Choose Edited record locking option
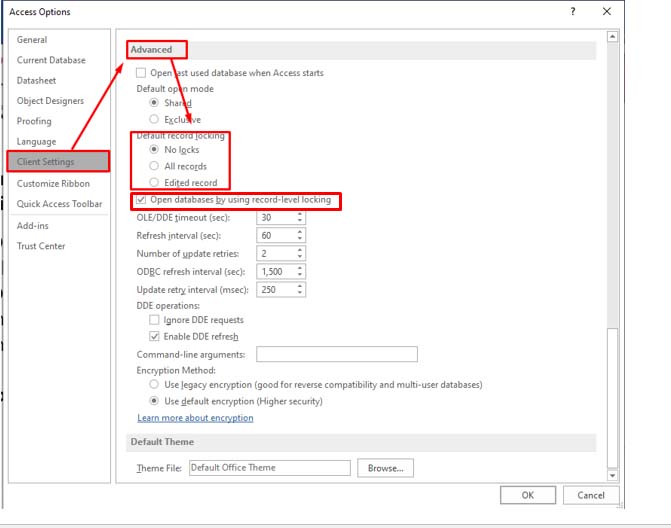This screenshot has height=528, width=671. [154, 182]
